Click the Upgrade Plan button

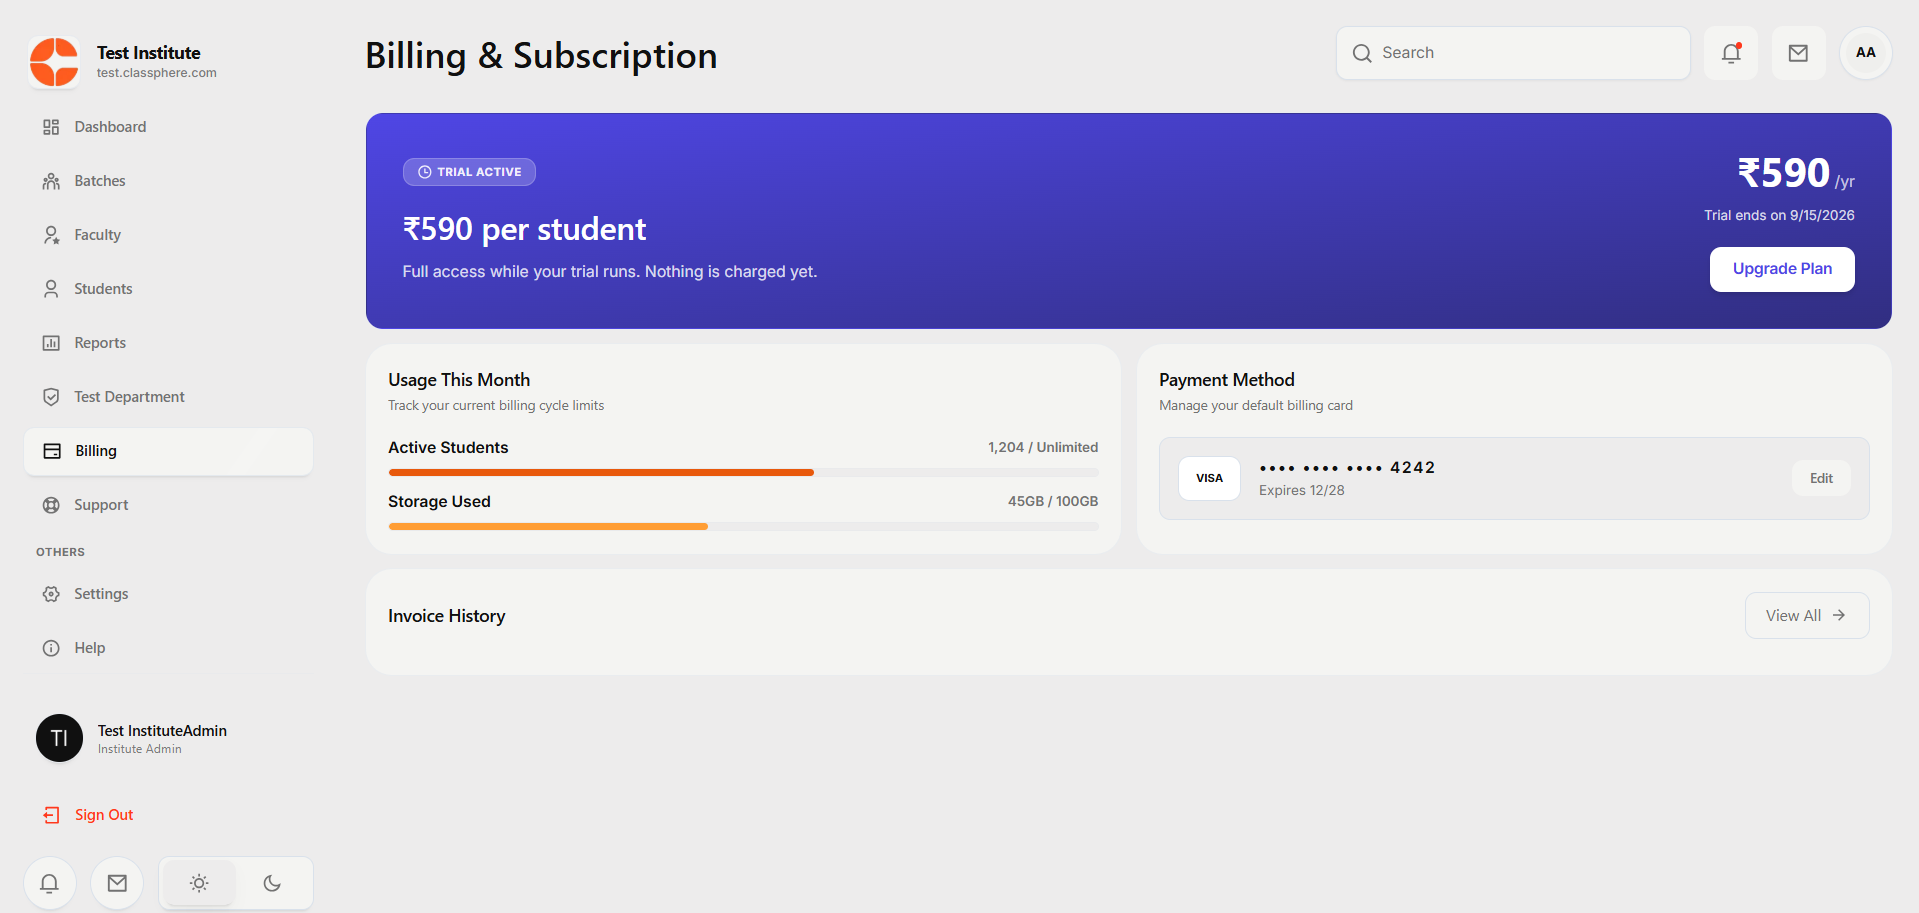(1782, 269)
